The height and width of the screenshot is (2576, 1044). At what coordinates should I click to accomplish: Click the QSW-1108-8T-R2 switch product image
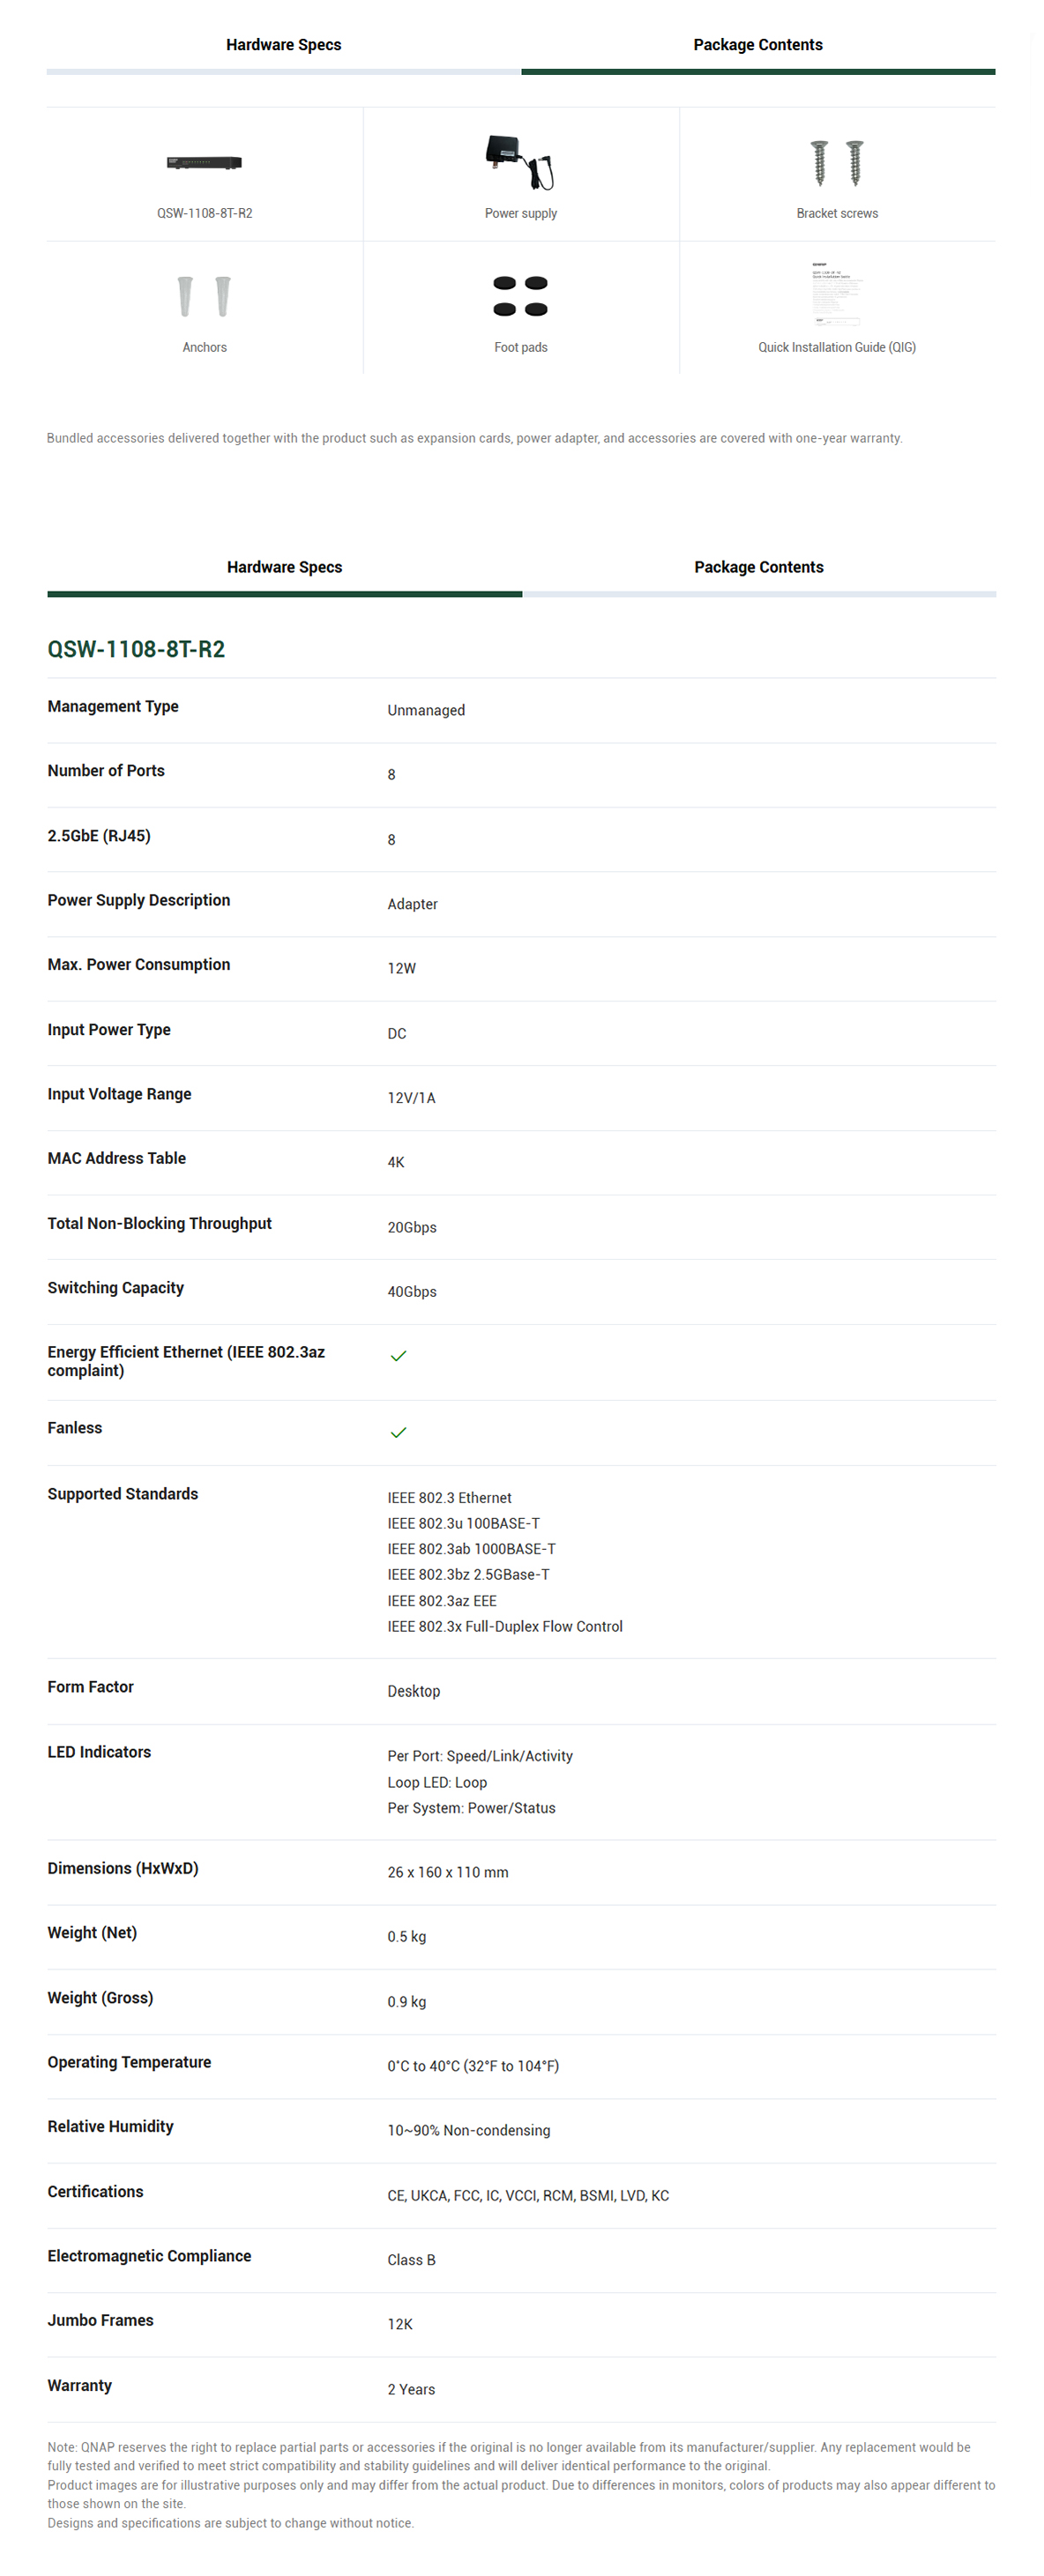pos(204,162)
